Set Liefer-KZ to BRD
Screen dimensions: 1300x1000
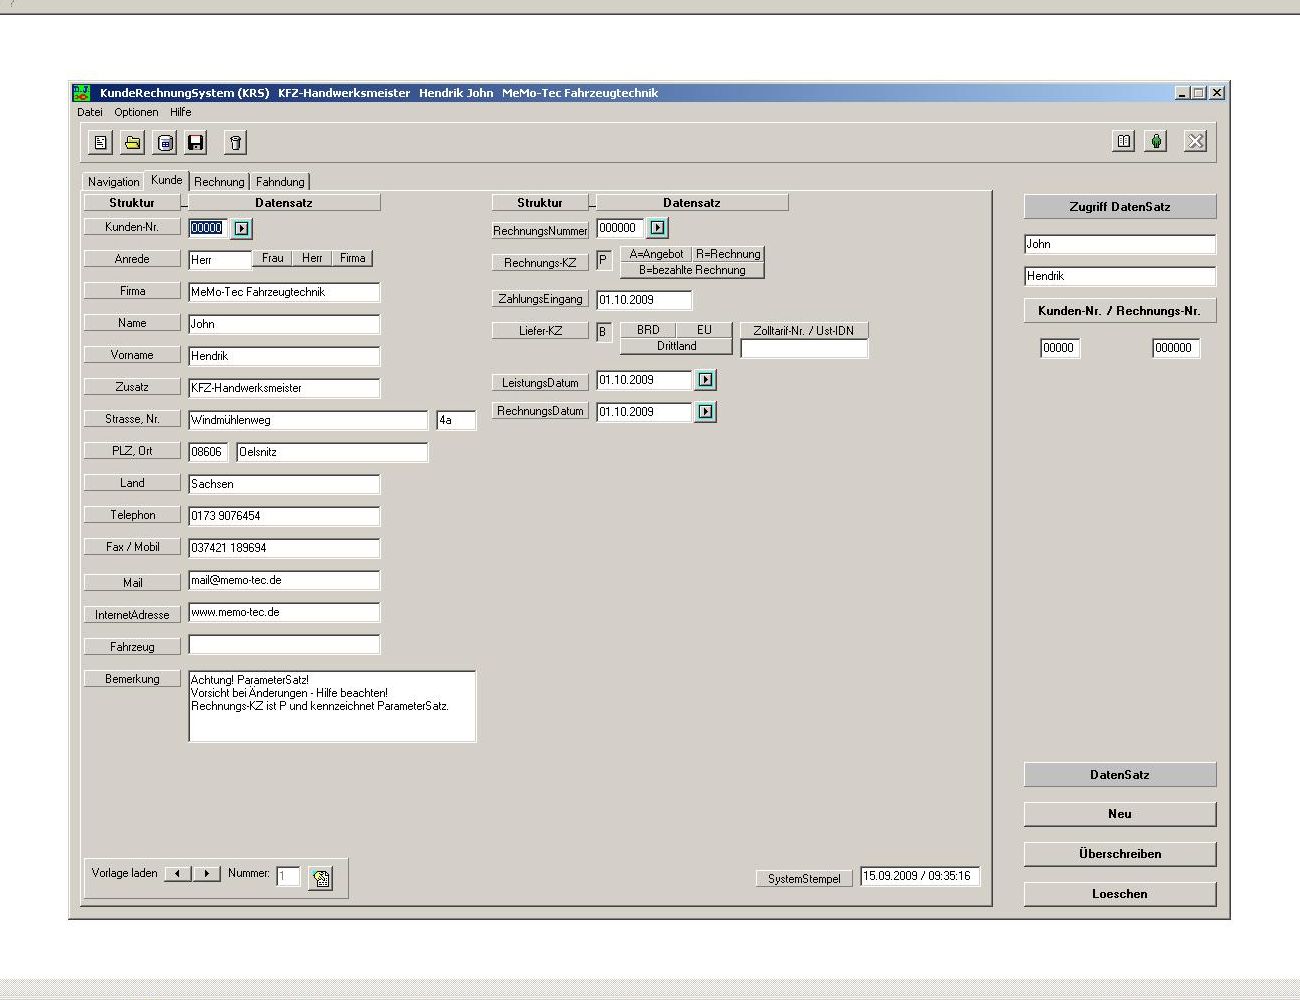pos(648,330)
